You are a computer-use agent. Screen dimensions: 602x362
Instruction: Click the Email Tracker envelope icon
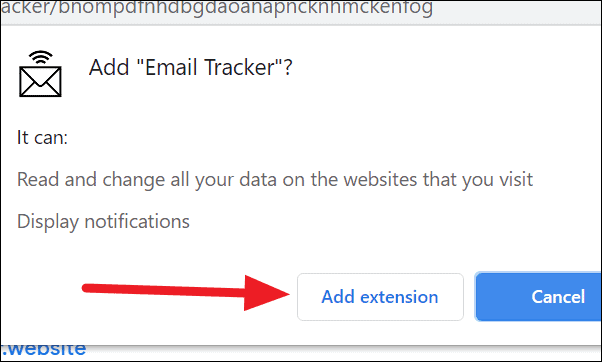click(40, 74)
